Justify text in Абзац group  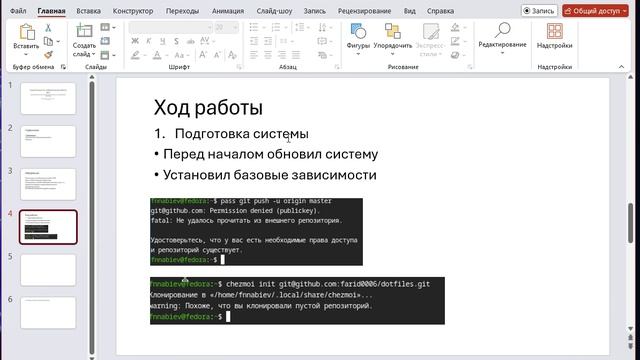pos(296,55)
